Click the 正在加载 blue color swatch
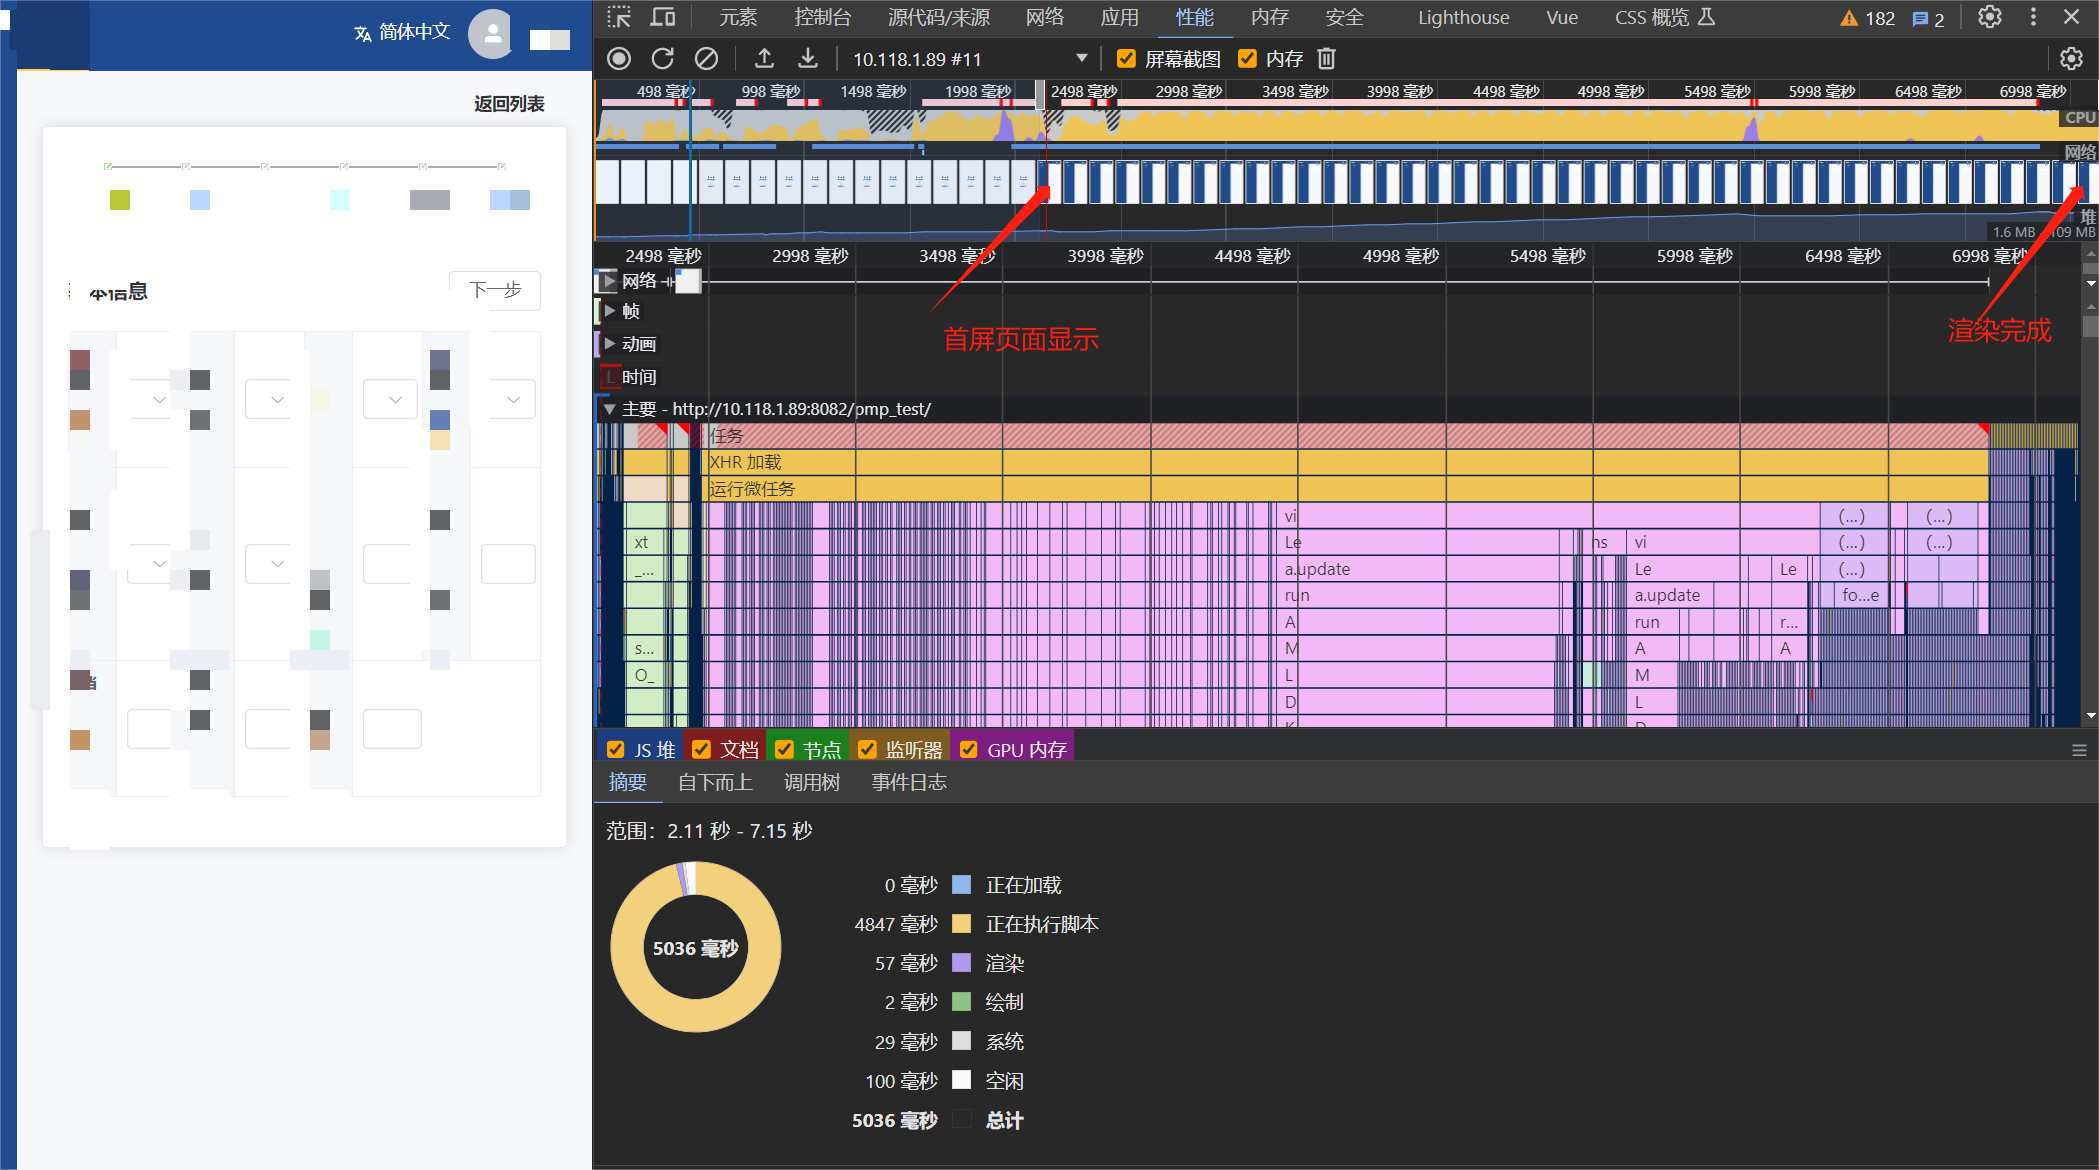Viewport: 2099px width, 1170px height. pyautogui.click(x=962, y=885)
